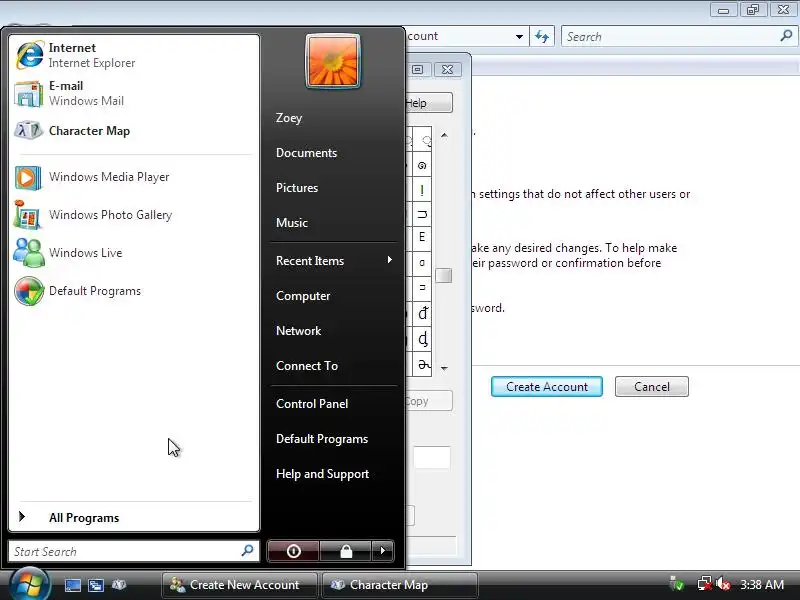Open Default Programs in left Start pane
The width and height of the screenshot is (800, 600).
tap(134, 291)
